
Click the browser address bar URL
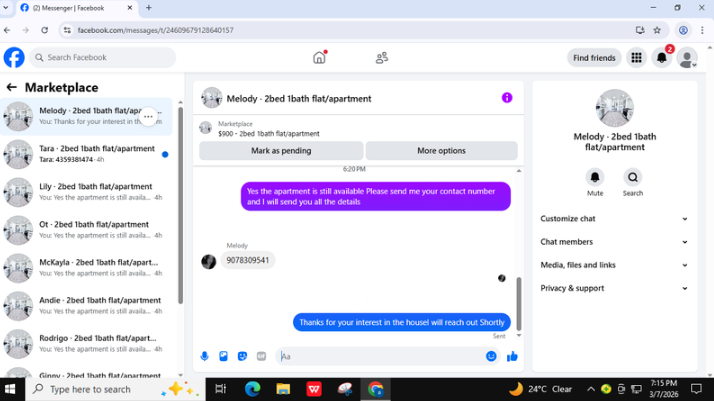click(155, 30)
